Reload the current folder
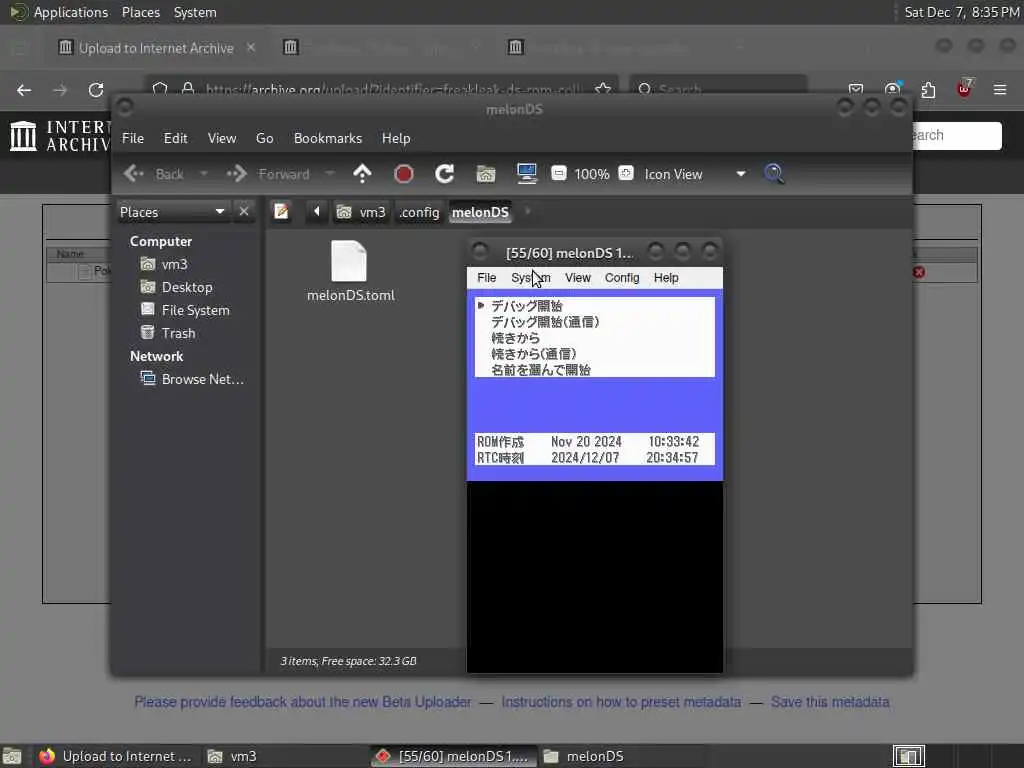 [445, 174]
